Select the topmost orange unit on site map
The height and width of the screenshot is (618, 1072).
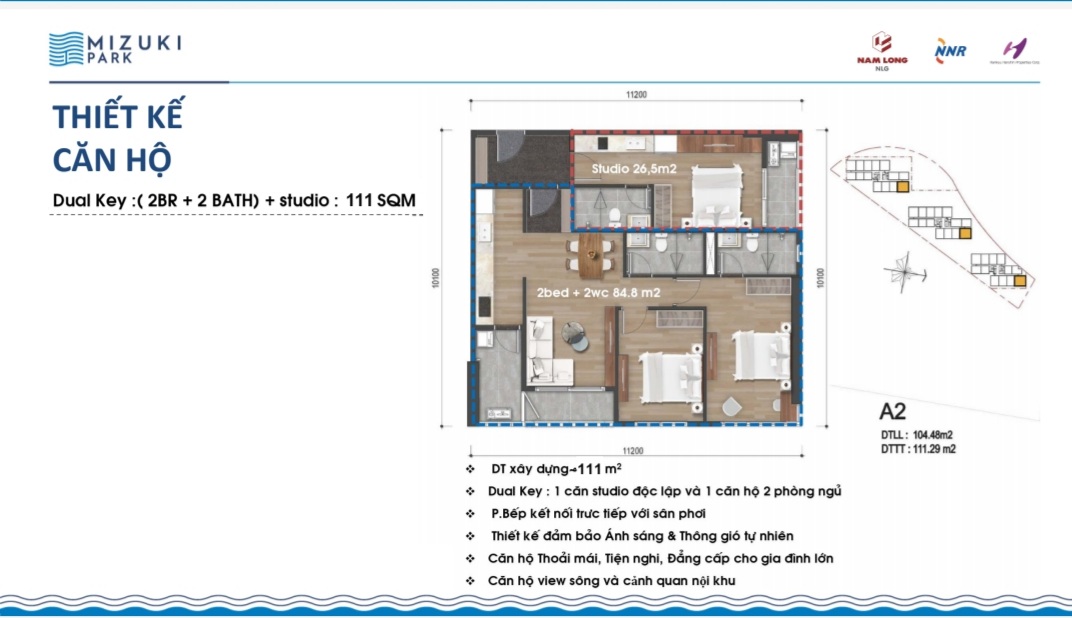click(902, 186)
